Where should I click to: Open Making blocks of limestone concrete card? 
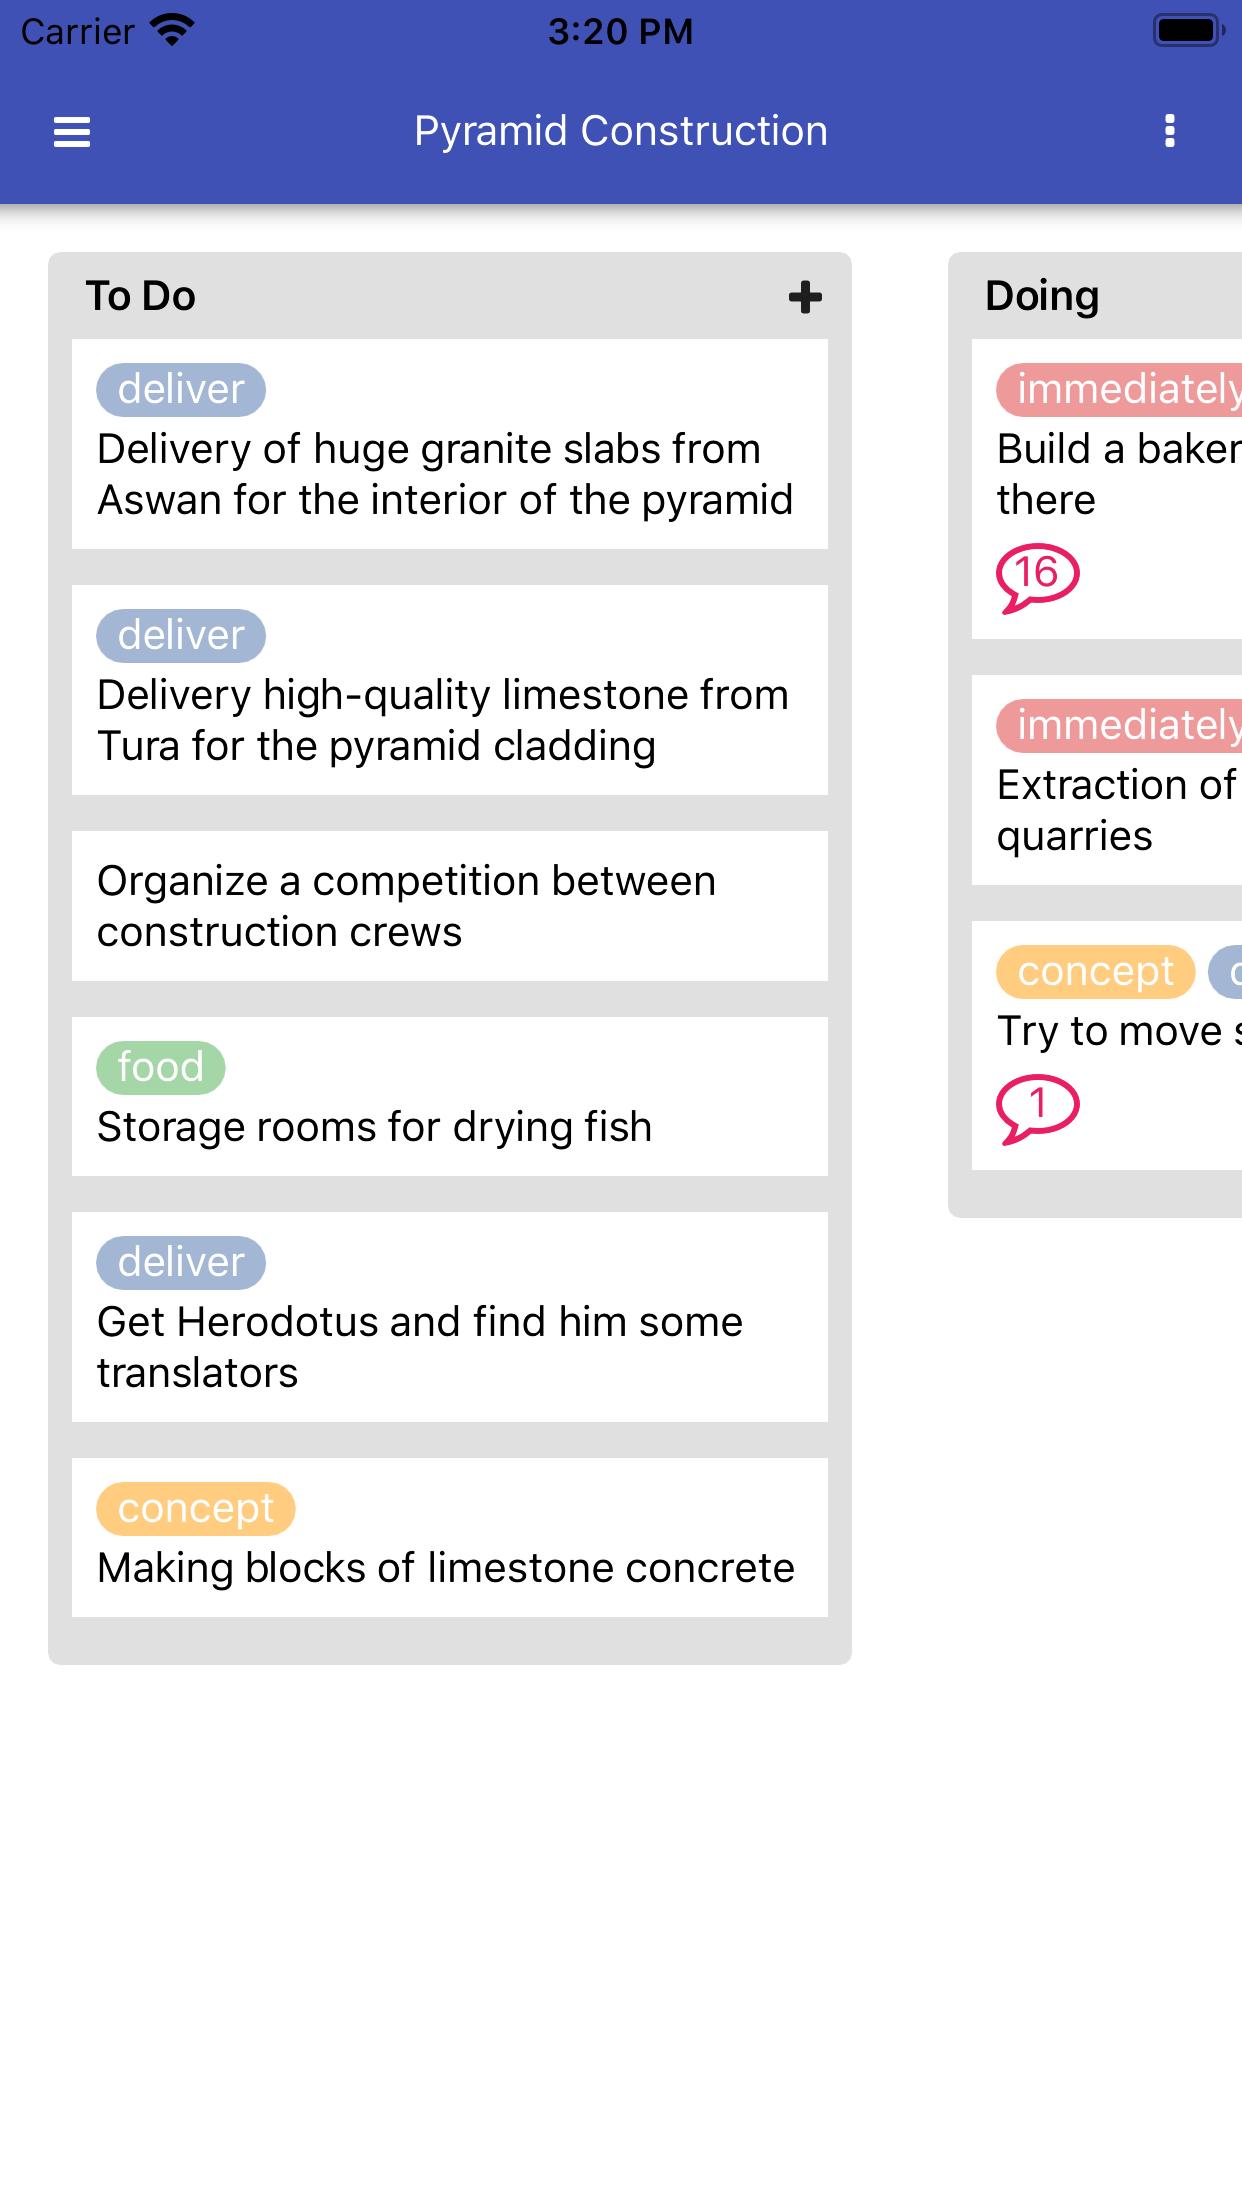click(x=450, y=1538)
